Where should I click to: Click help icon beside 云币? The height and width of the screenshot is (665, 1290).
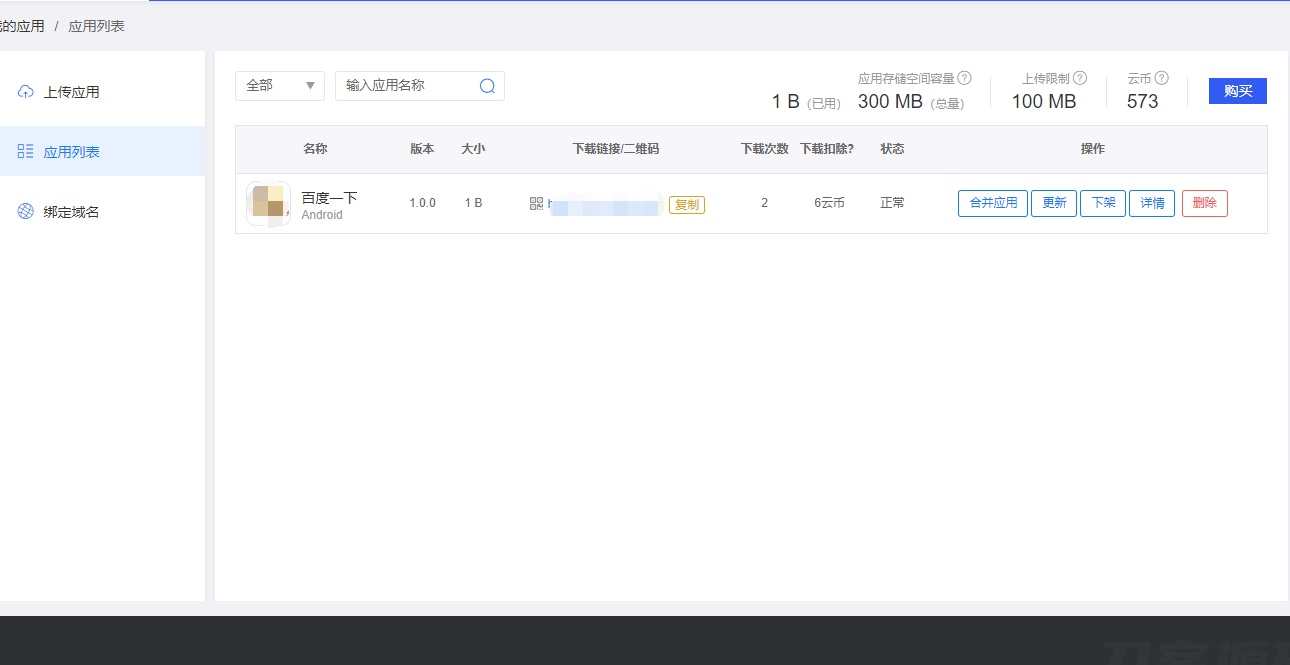pyautogui.click(x=1161, y=78)
